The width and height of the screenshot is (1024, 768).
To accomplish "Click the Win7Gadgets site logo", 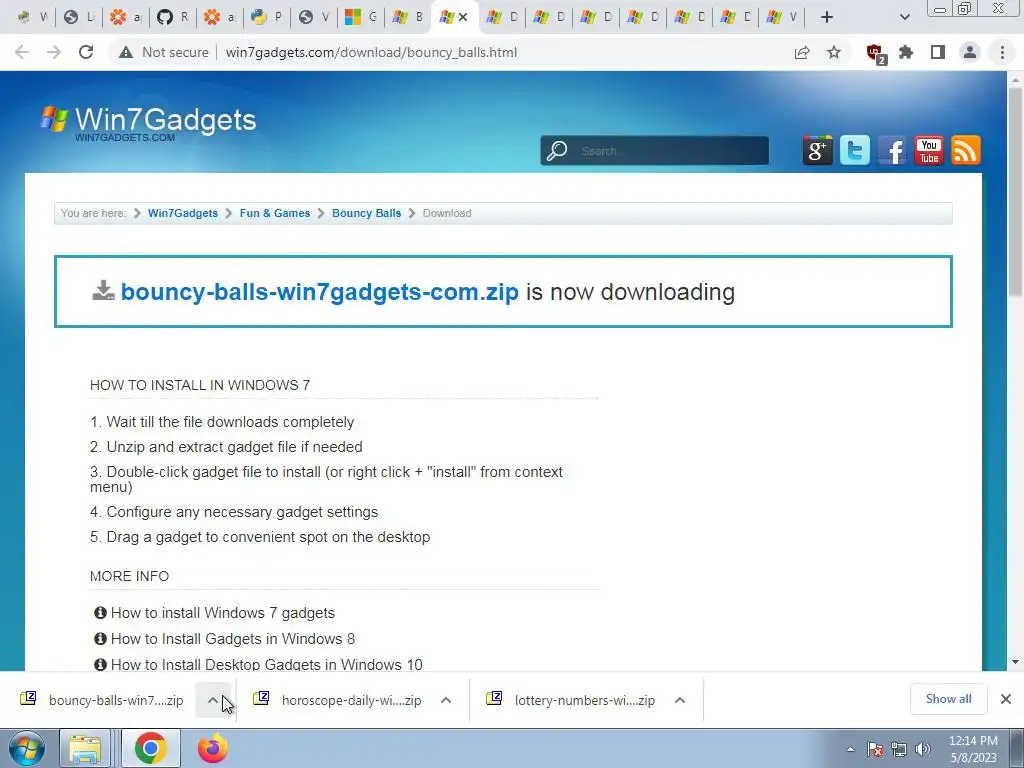I will click(x=148, y=121).
